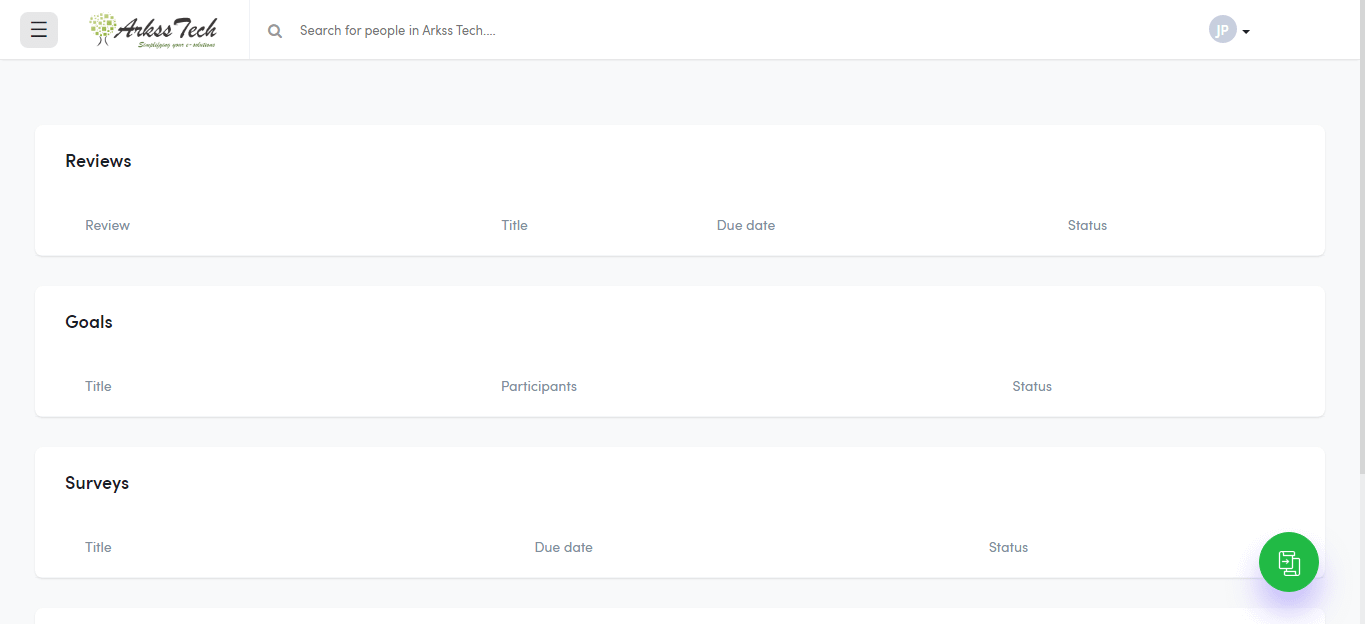Click the Status header in Surveys
Screen dimensions: 1365x624
[x=1008, y=547]
